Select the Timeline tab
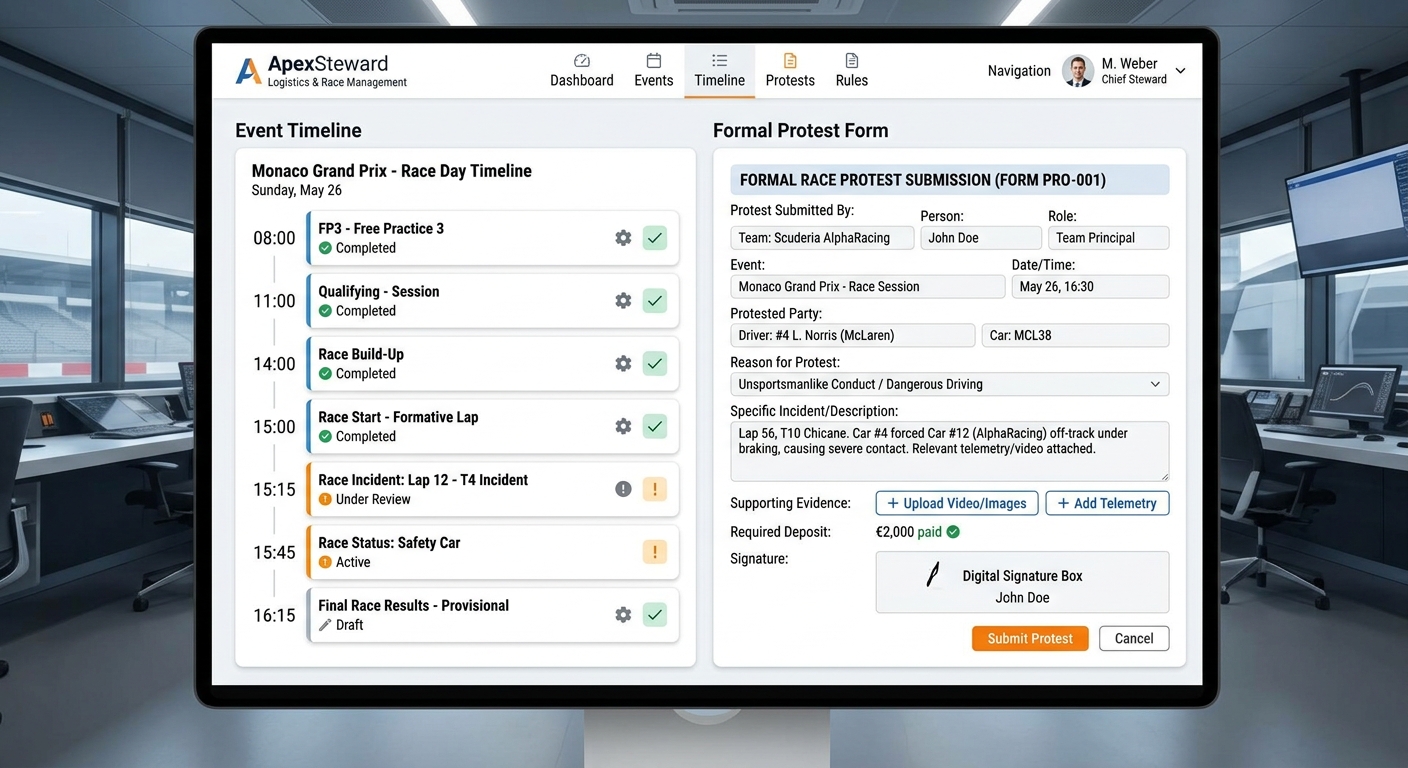1408x768 pixels. tap(720, 71)
